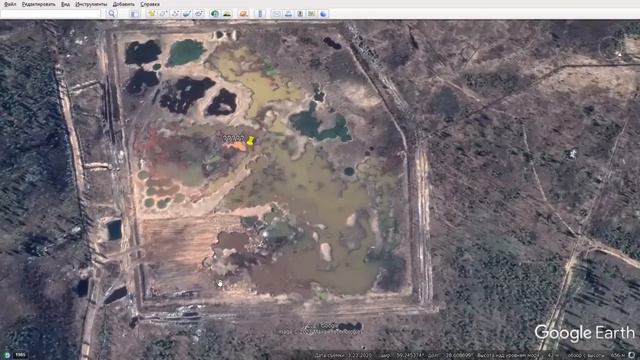Select the yellow pushpin placemark on map
The height and width of the screenshot is (360, 640).
pos(250,141)
